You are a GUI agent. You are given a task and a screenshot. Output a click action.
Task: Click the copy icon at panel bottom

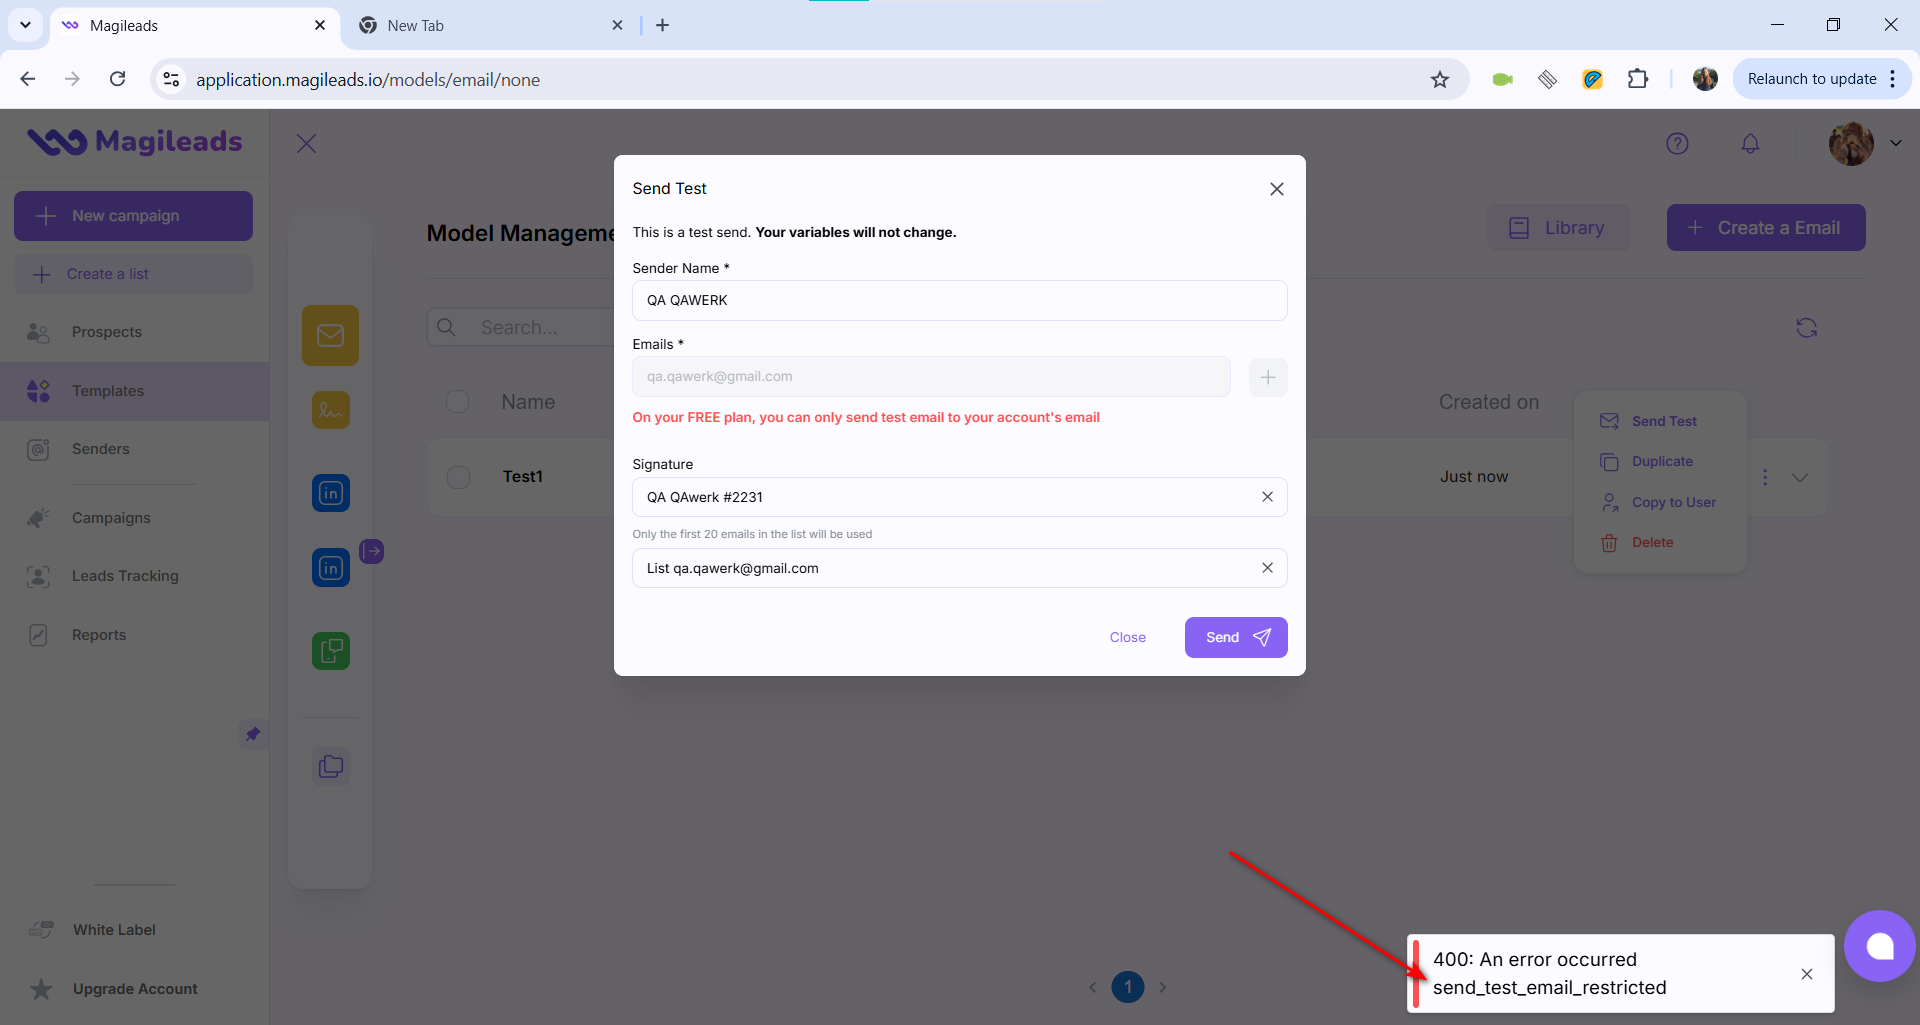330,766
